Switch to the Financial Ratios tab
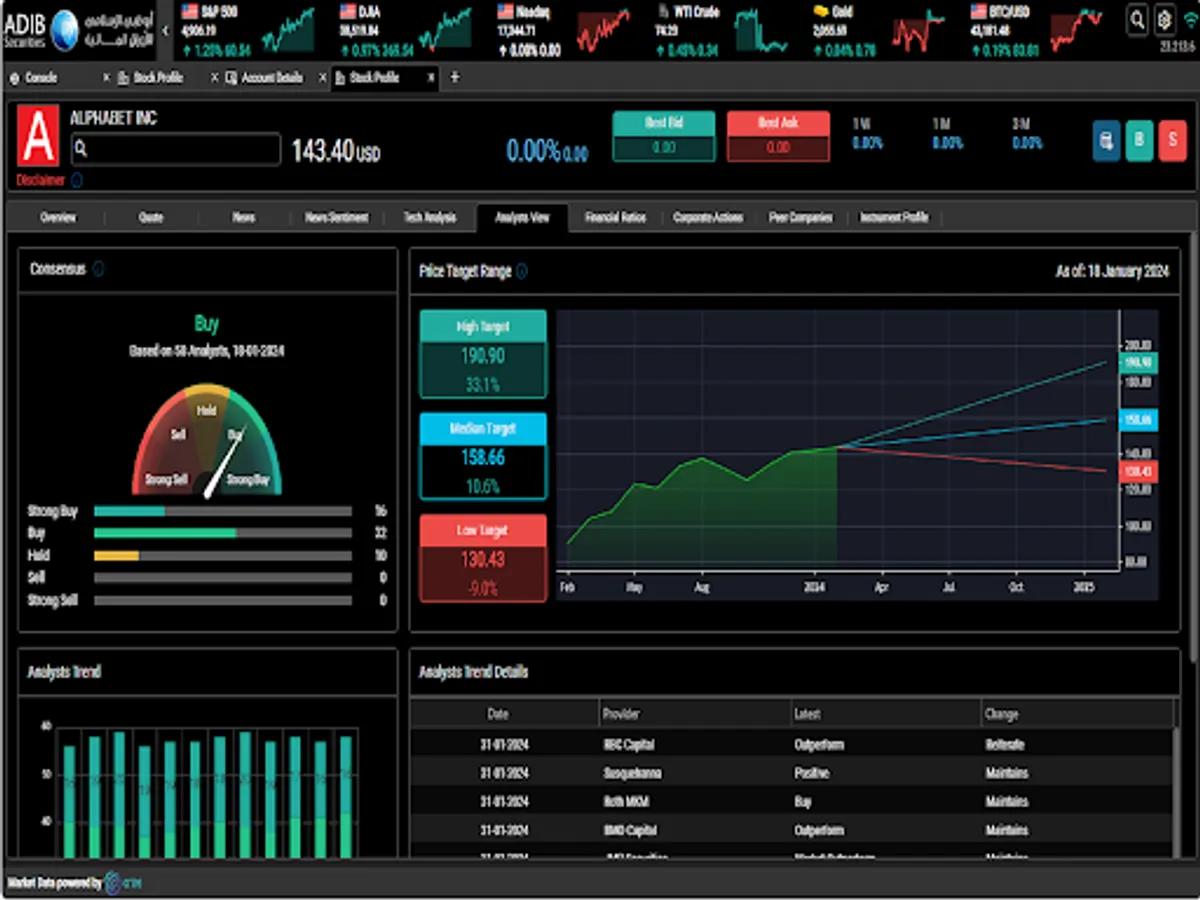The image size is (1200, 900). [x=615, y=217]
